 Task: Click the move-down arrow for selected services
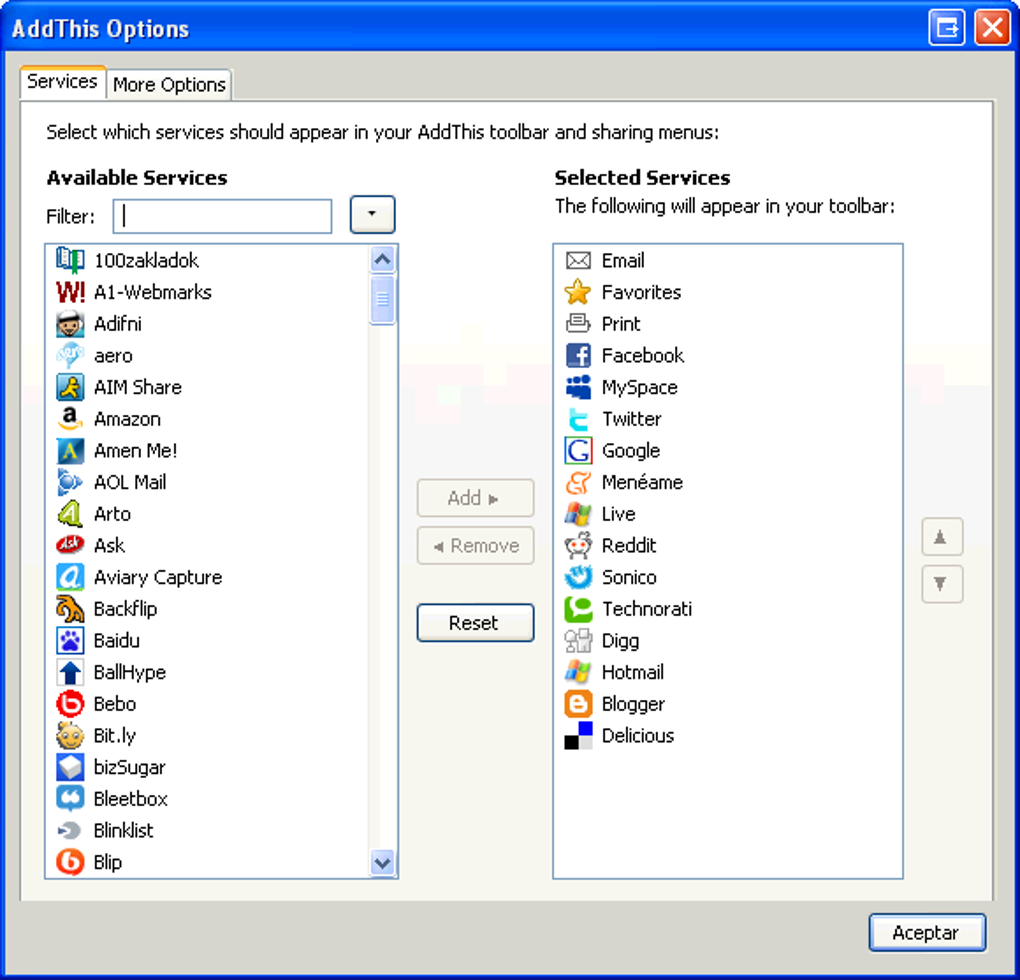tap(941, 584)
